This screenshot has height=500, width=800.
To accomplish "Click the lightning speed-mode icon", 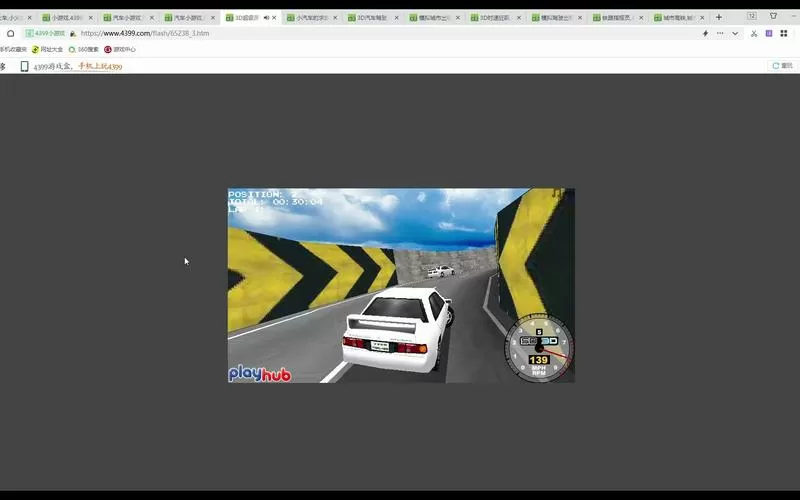I will coord(705,33).
